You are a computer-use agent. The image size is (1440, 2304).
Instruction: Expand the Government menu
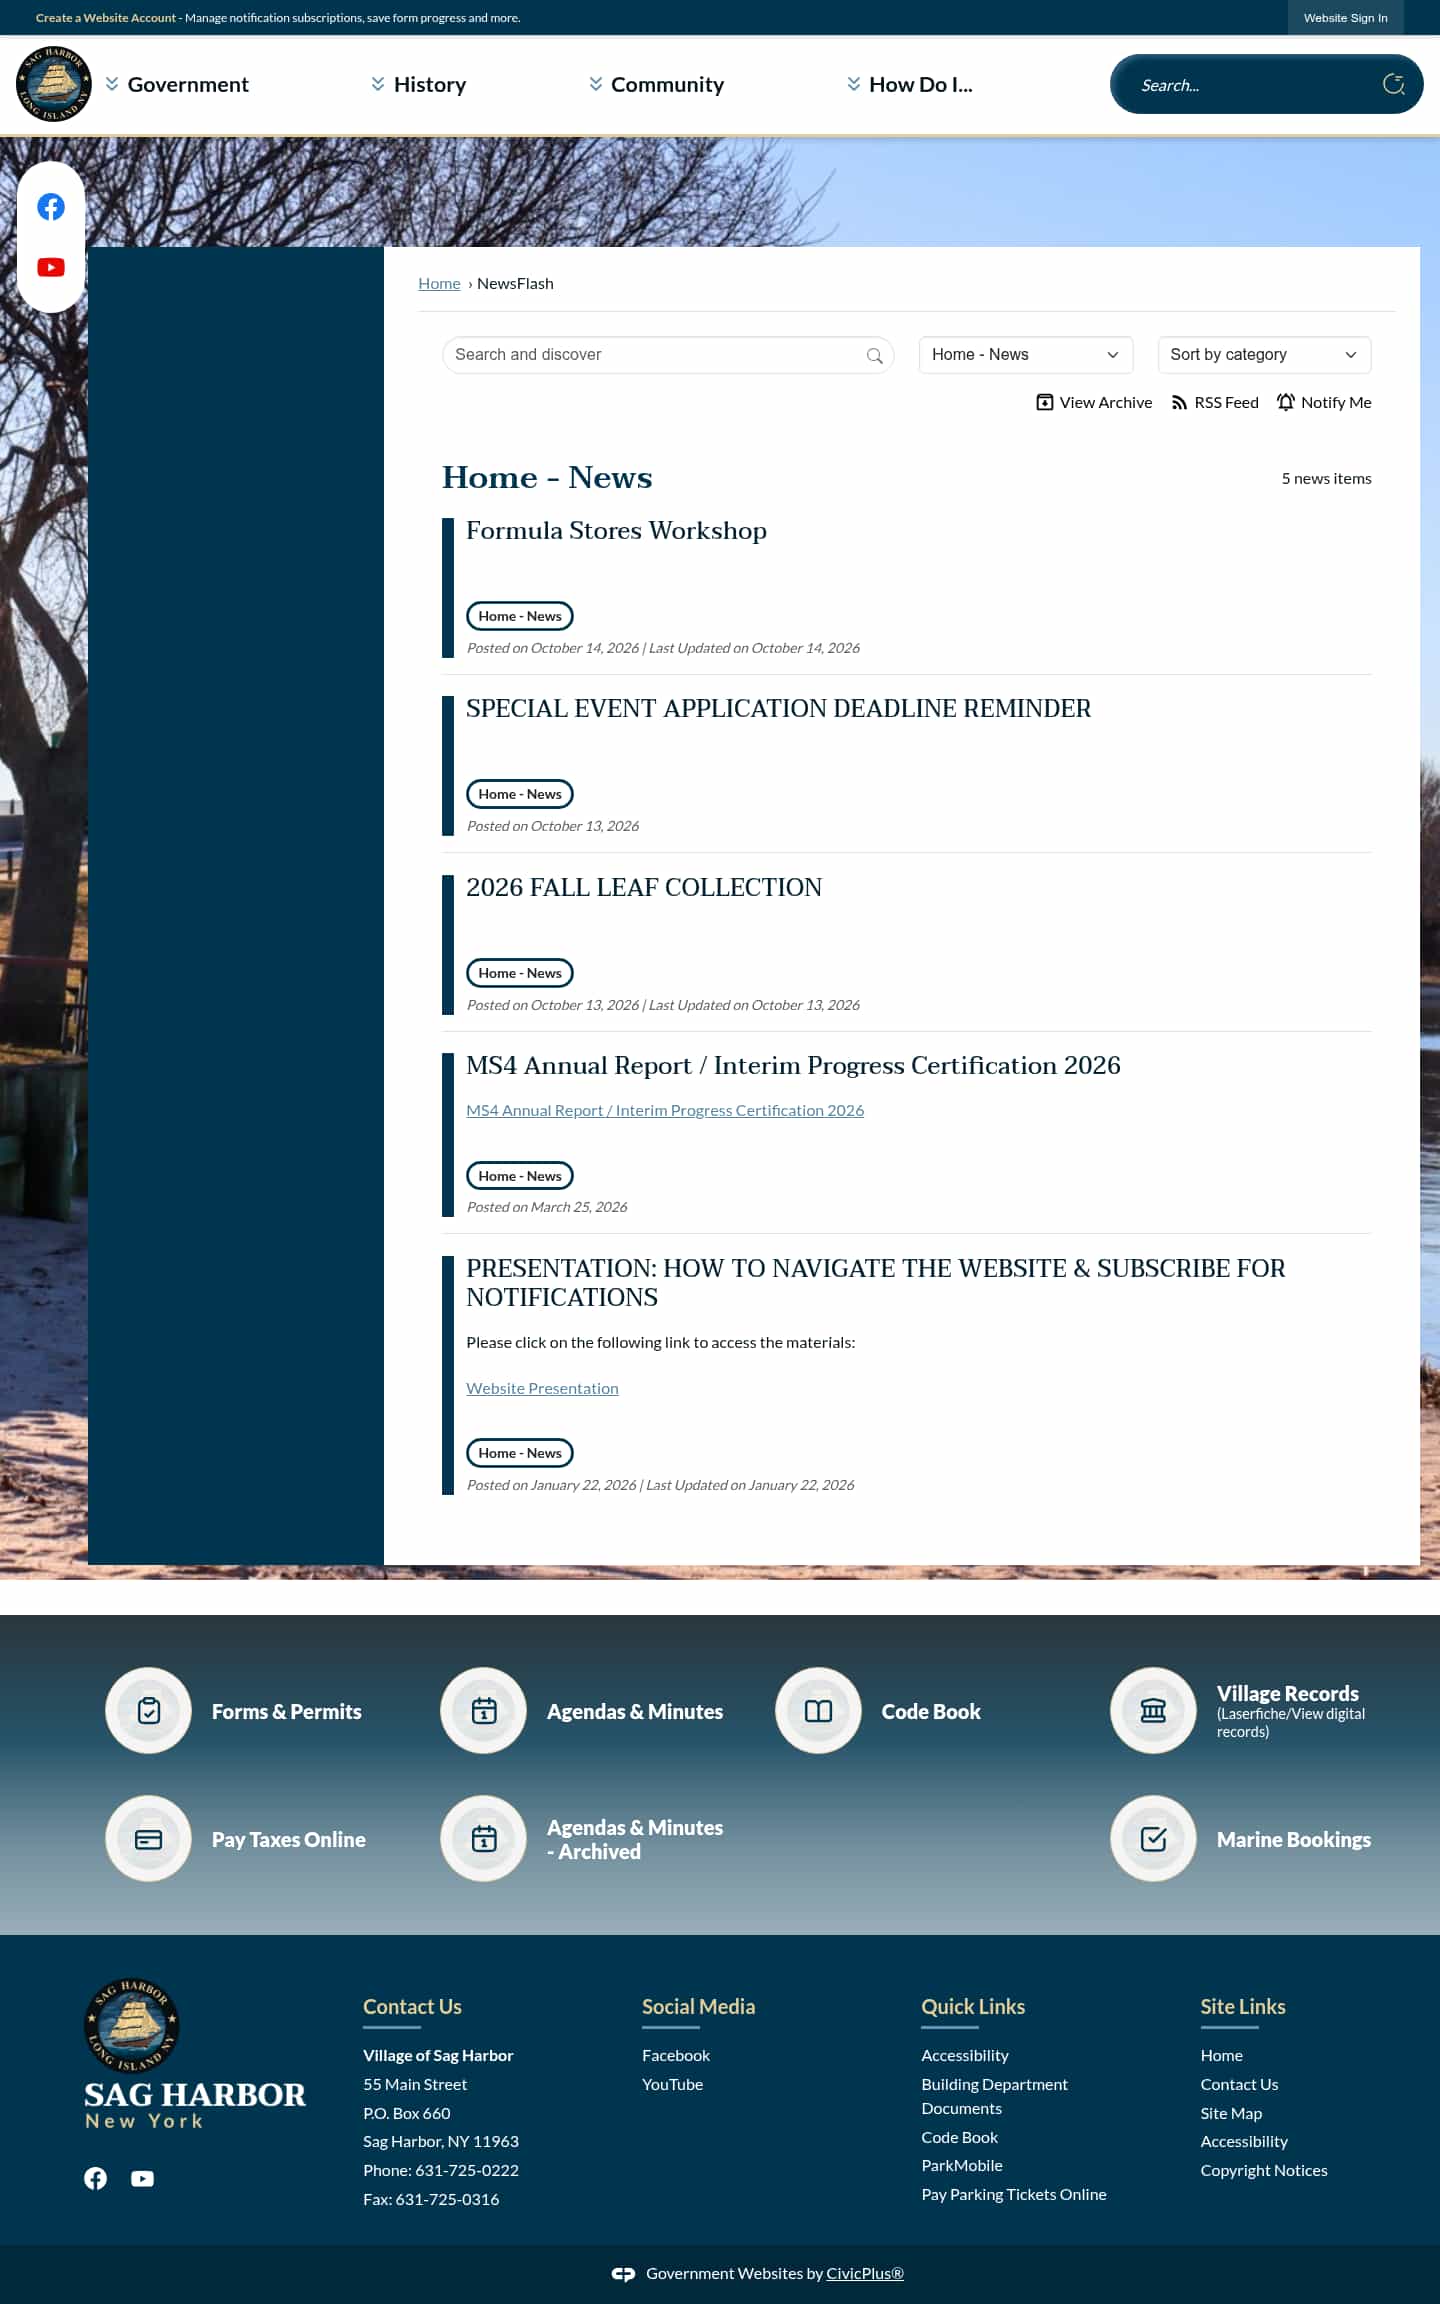point(177,84)
